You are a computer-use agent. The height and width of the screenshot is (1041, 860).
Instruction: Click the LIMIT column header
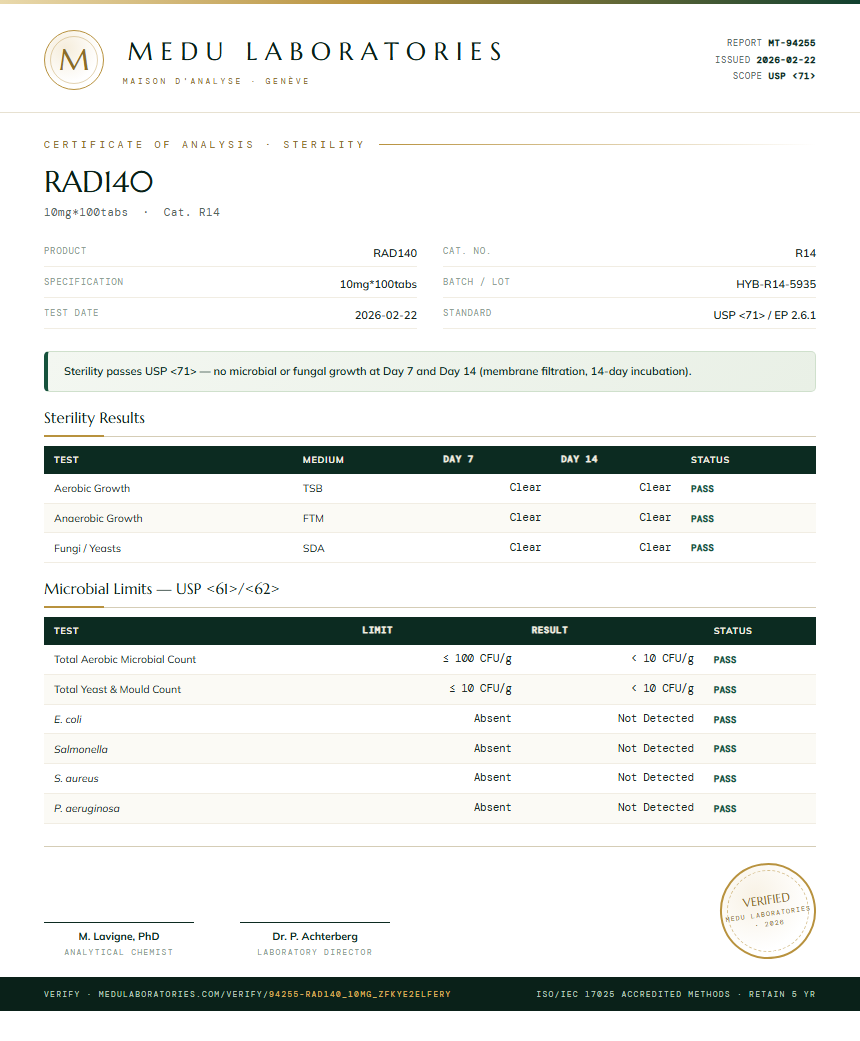[377, 630]
